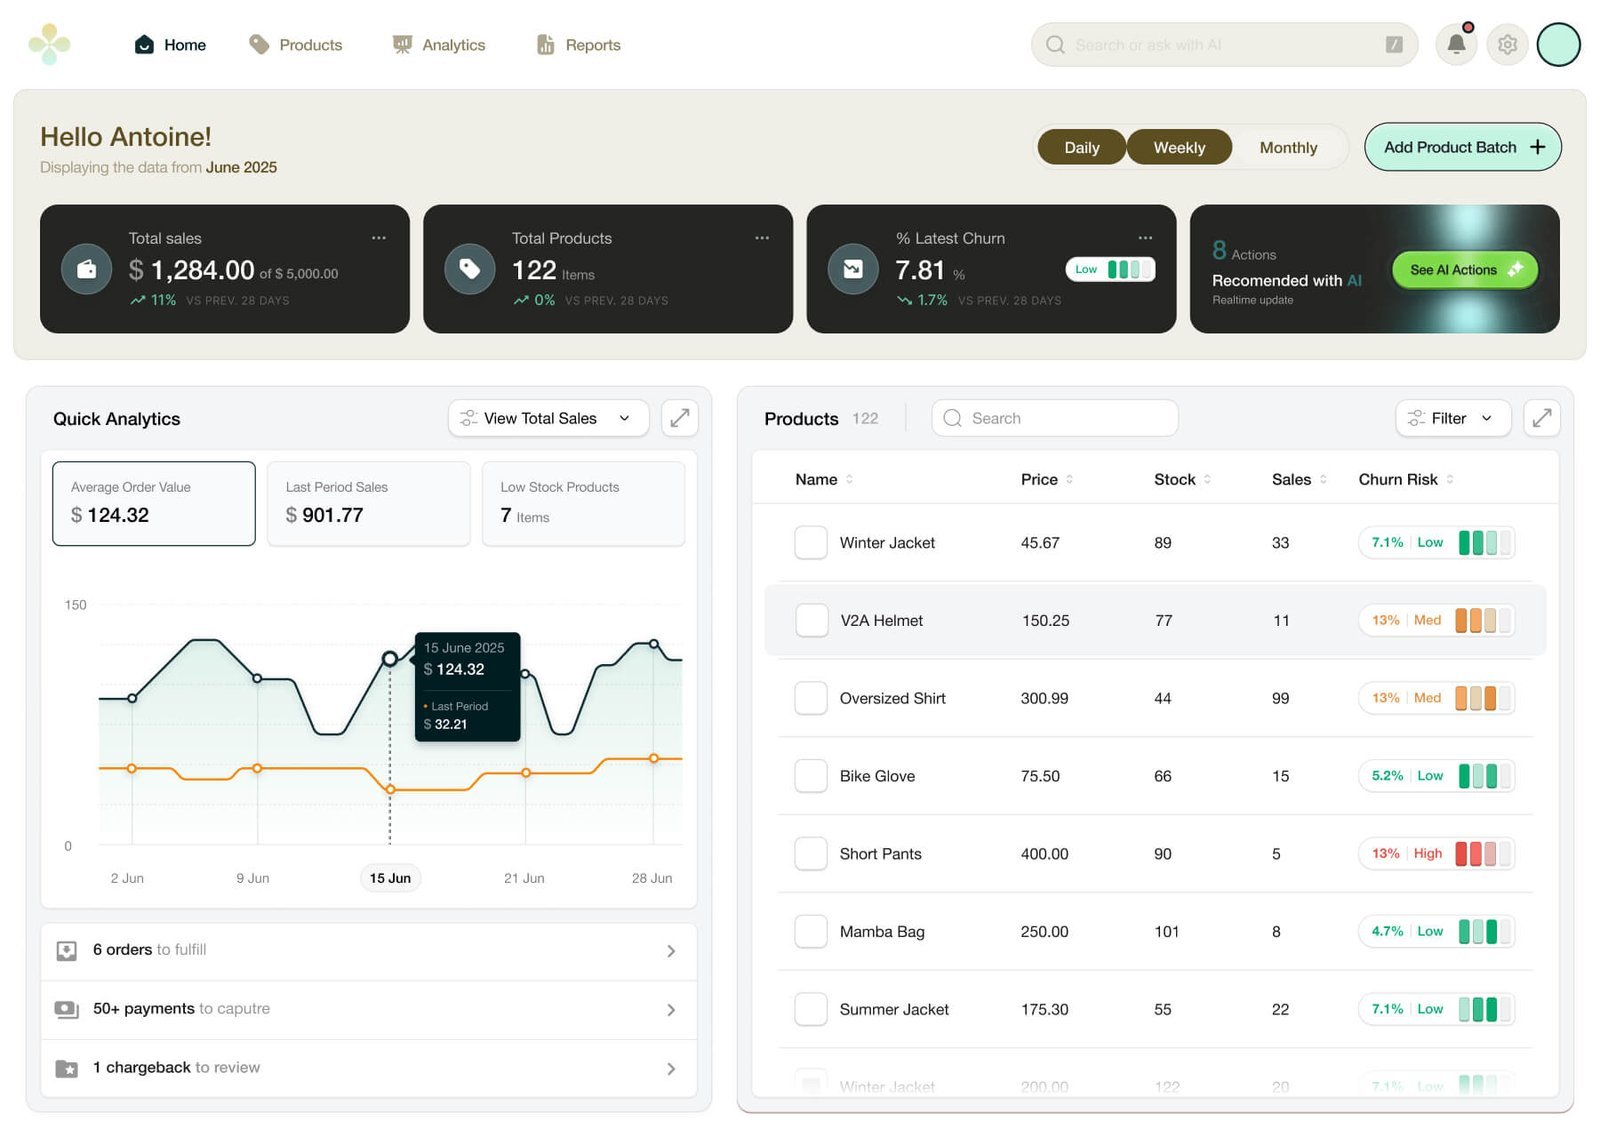This screenshot has height=1138, width=1600.
Task: Click inside the Products search field
Action: (x=1053, y=418)
